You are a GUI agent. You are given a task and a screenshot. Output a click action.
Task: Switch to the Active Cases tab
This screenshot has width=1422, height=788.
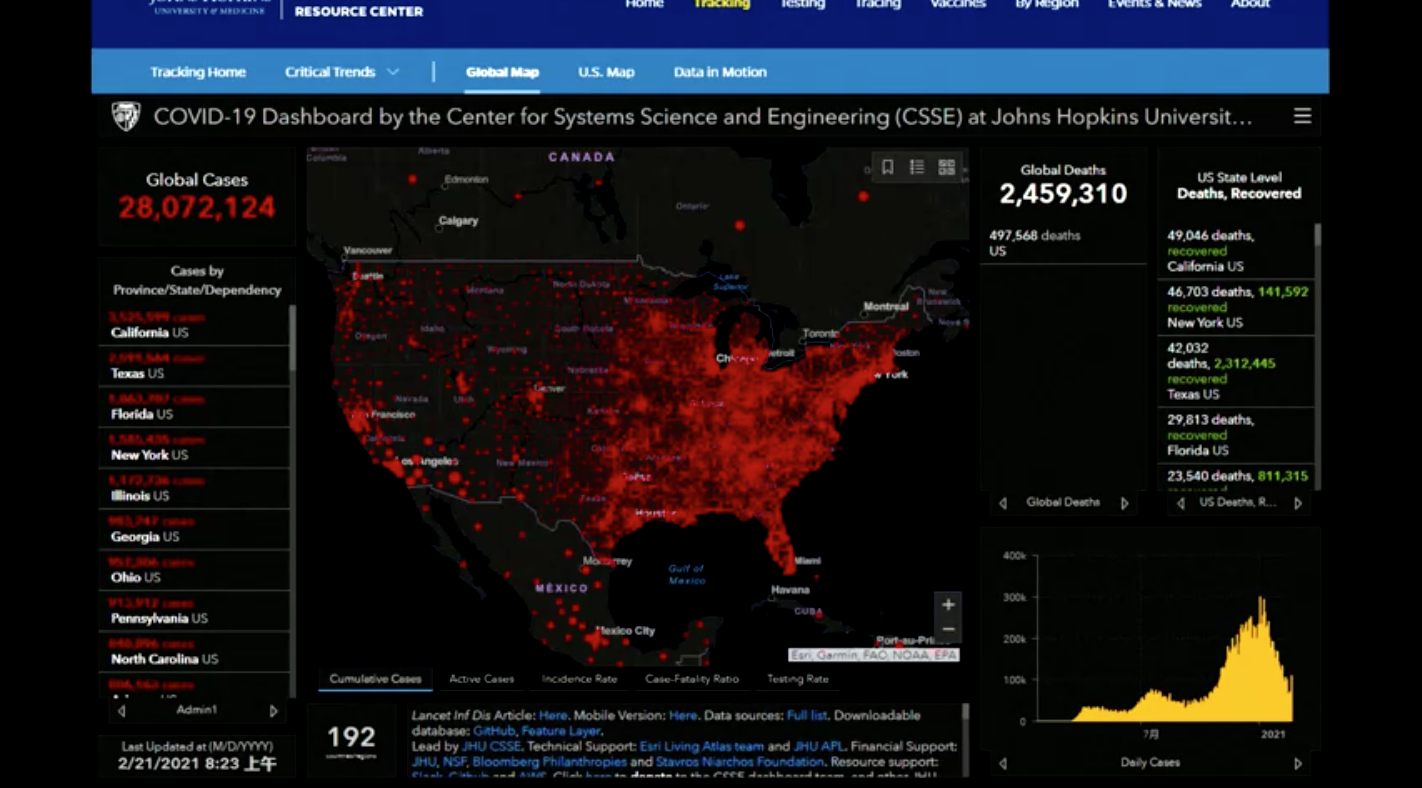481,679
